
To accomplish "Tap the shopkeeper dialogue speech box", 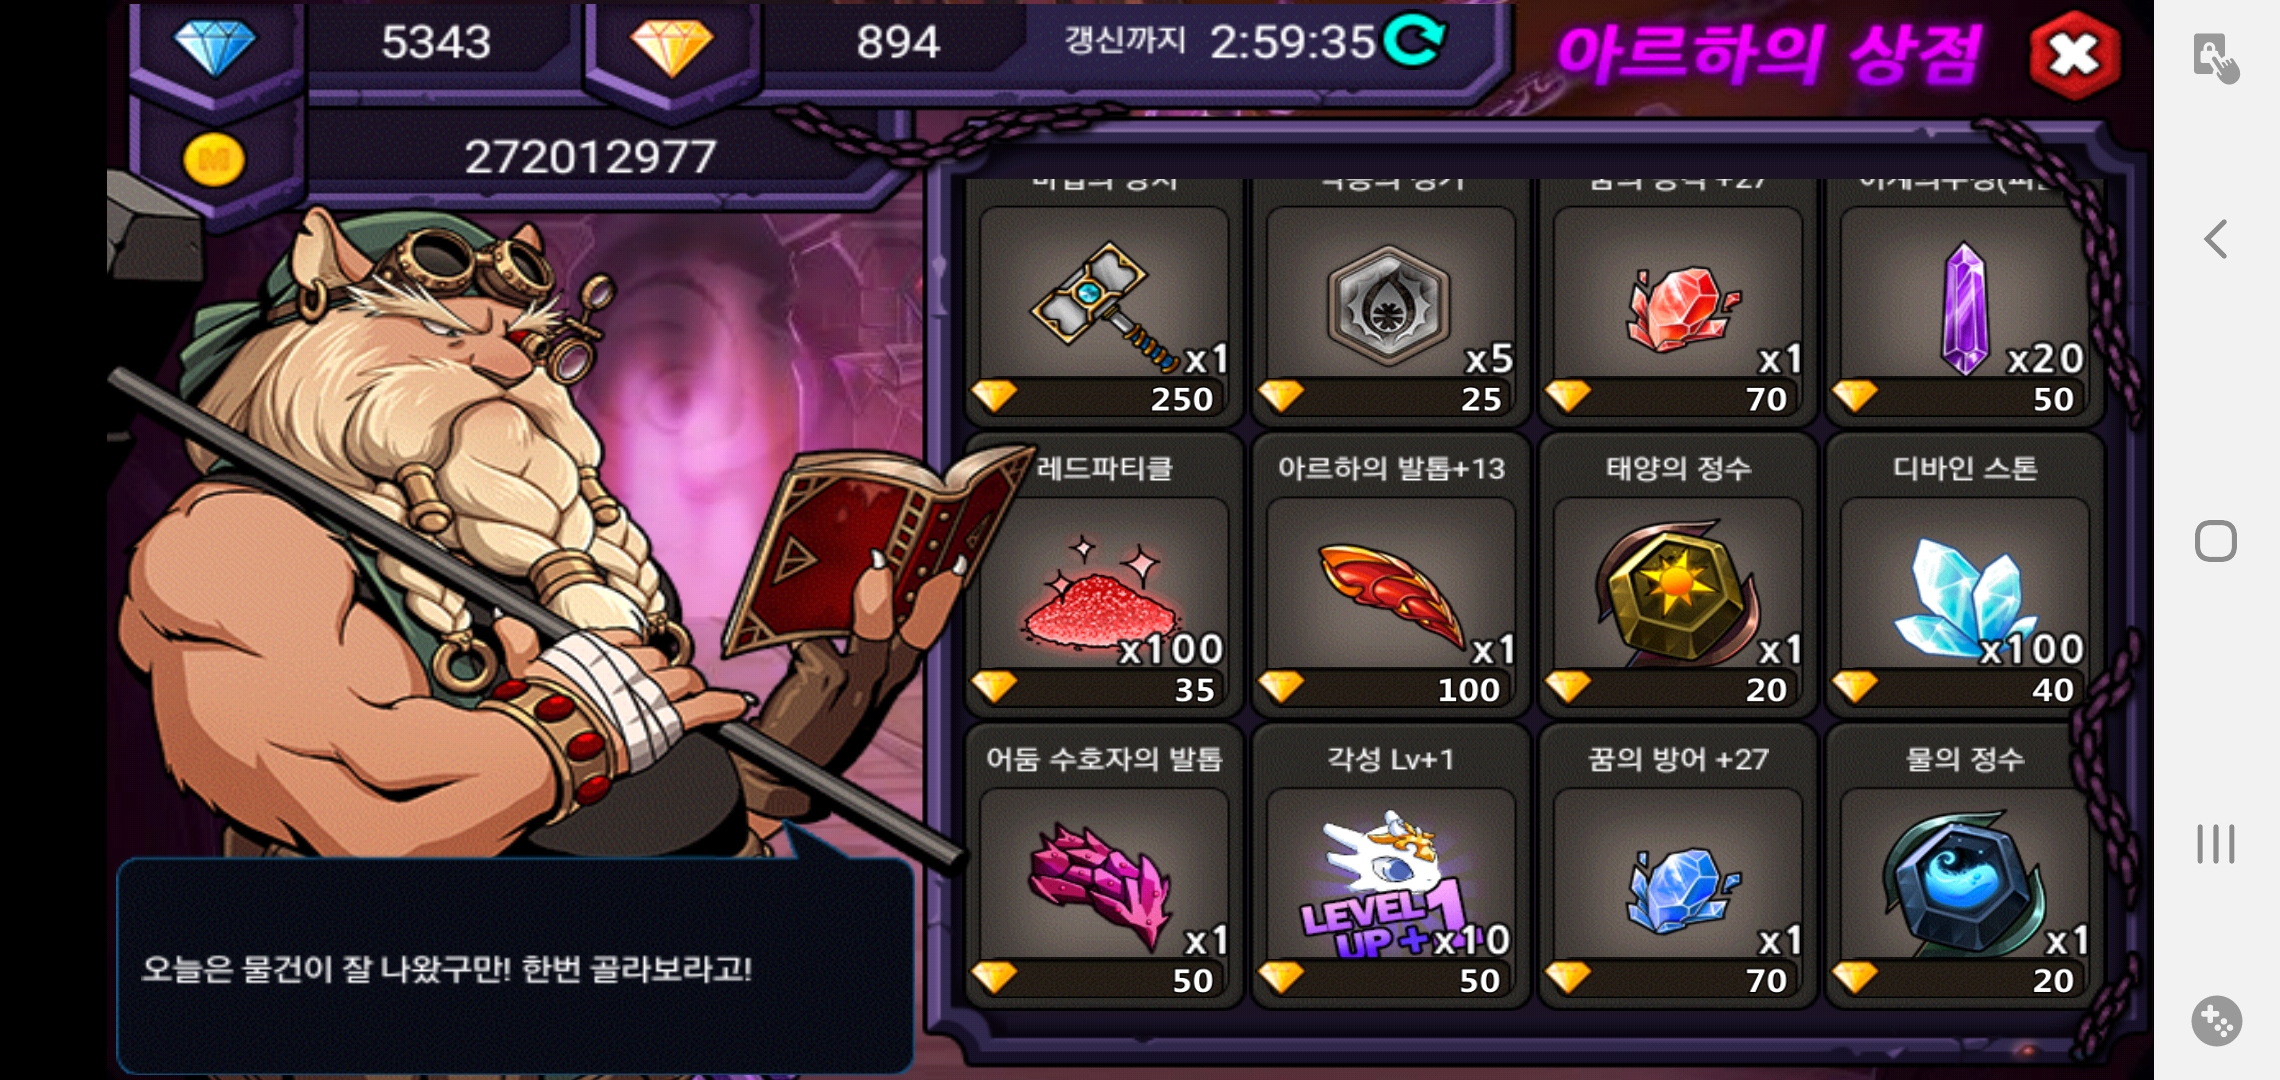I will 515,965.
